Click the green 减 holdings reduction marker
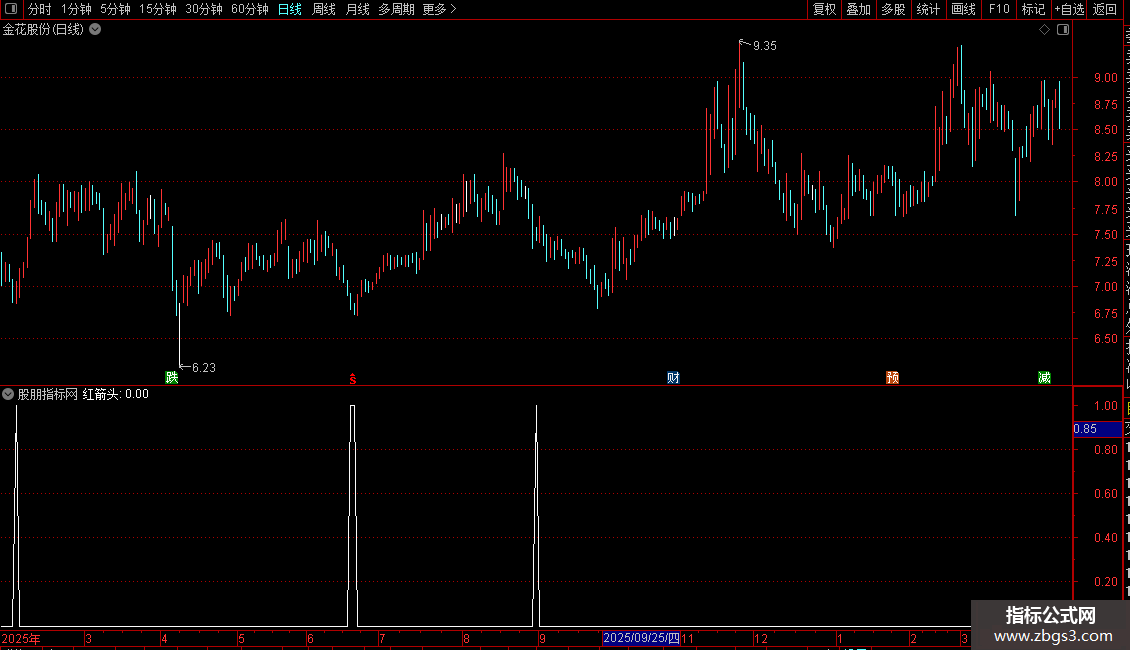1130x650 pixels. pos(1044,378)
